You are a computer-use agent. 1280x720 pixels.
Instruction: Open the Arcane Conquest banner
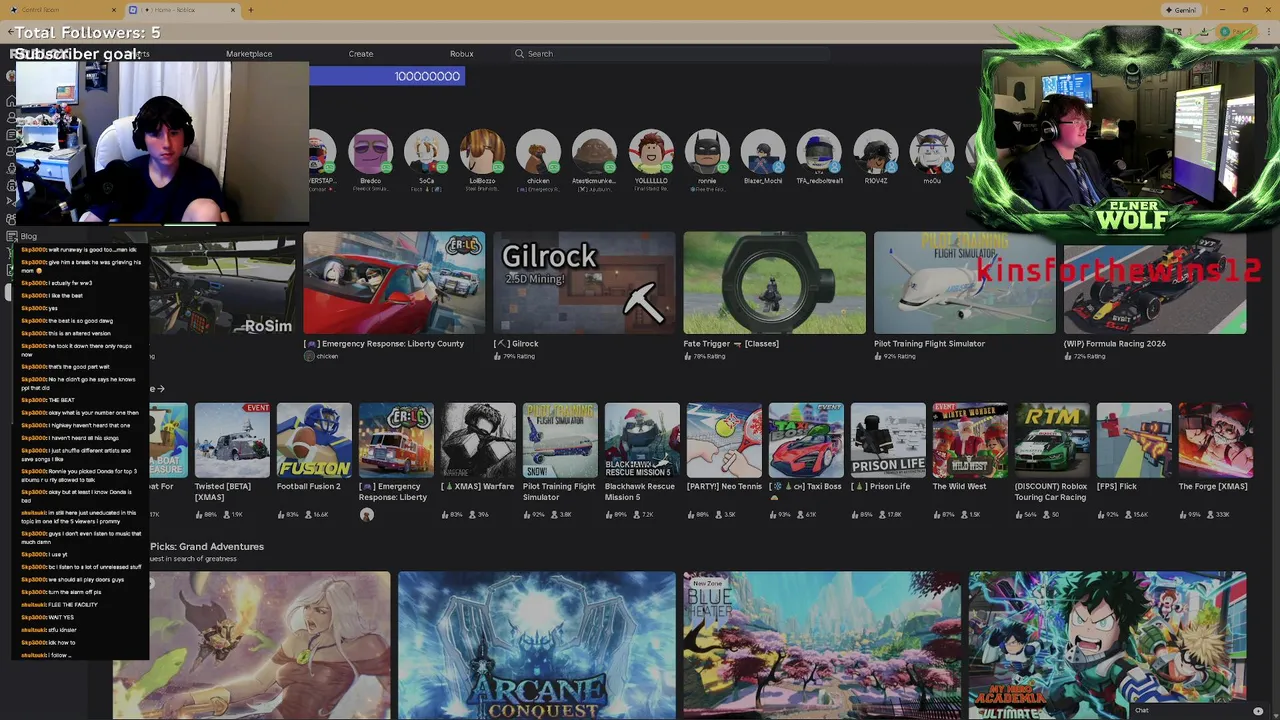click(x=537, y=646)
